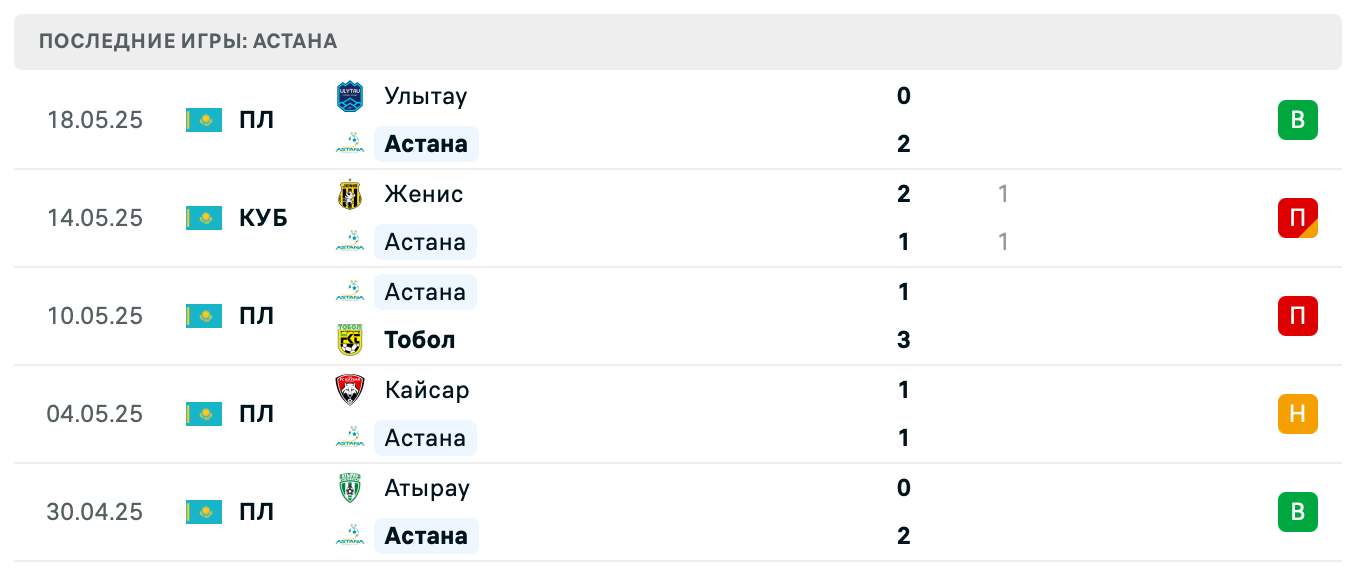1358x578 pixels.
Task: Click the Atyrau club crest icon
Action: tap(349, 488)
